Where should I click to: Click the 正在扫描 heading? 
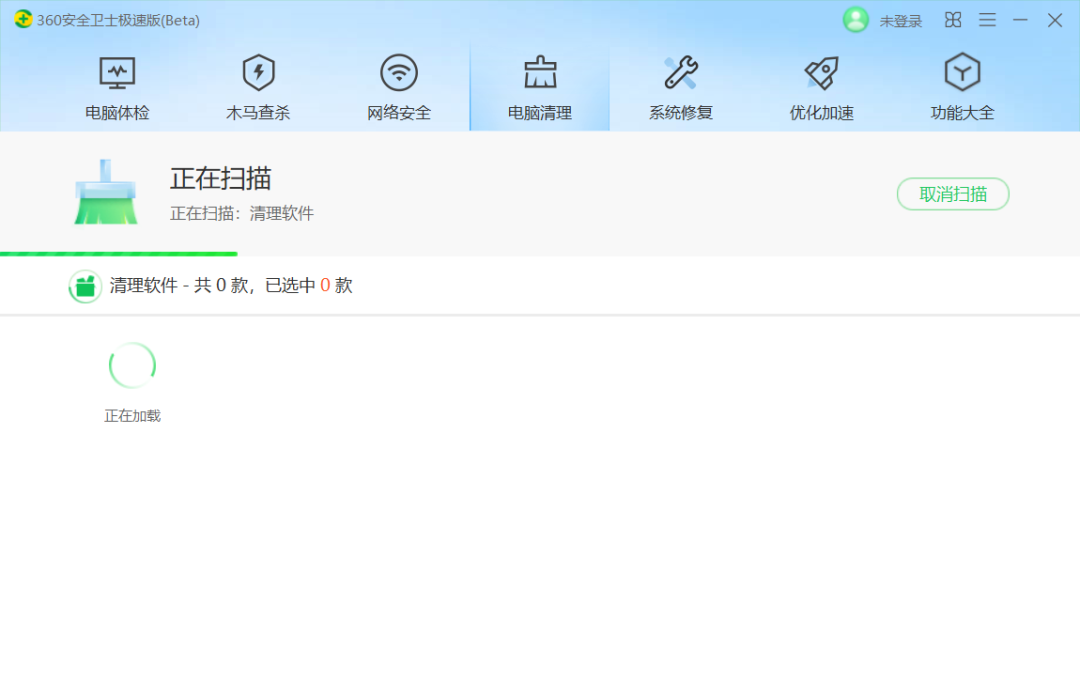coord(220,178)
